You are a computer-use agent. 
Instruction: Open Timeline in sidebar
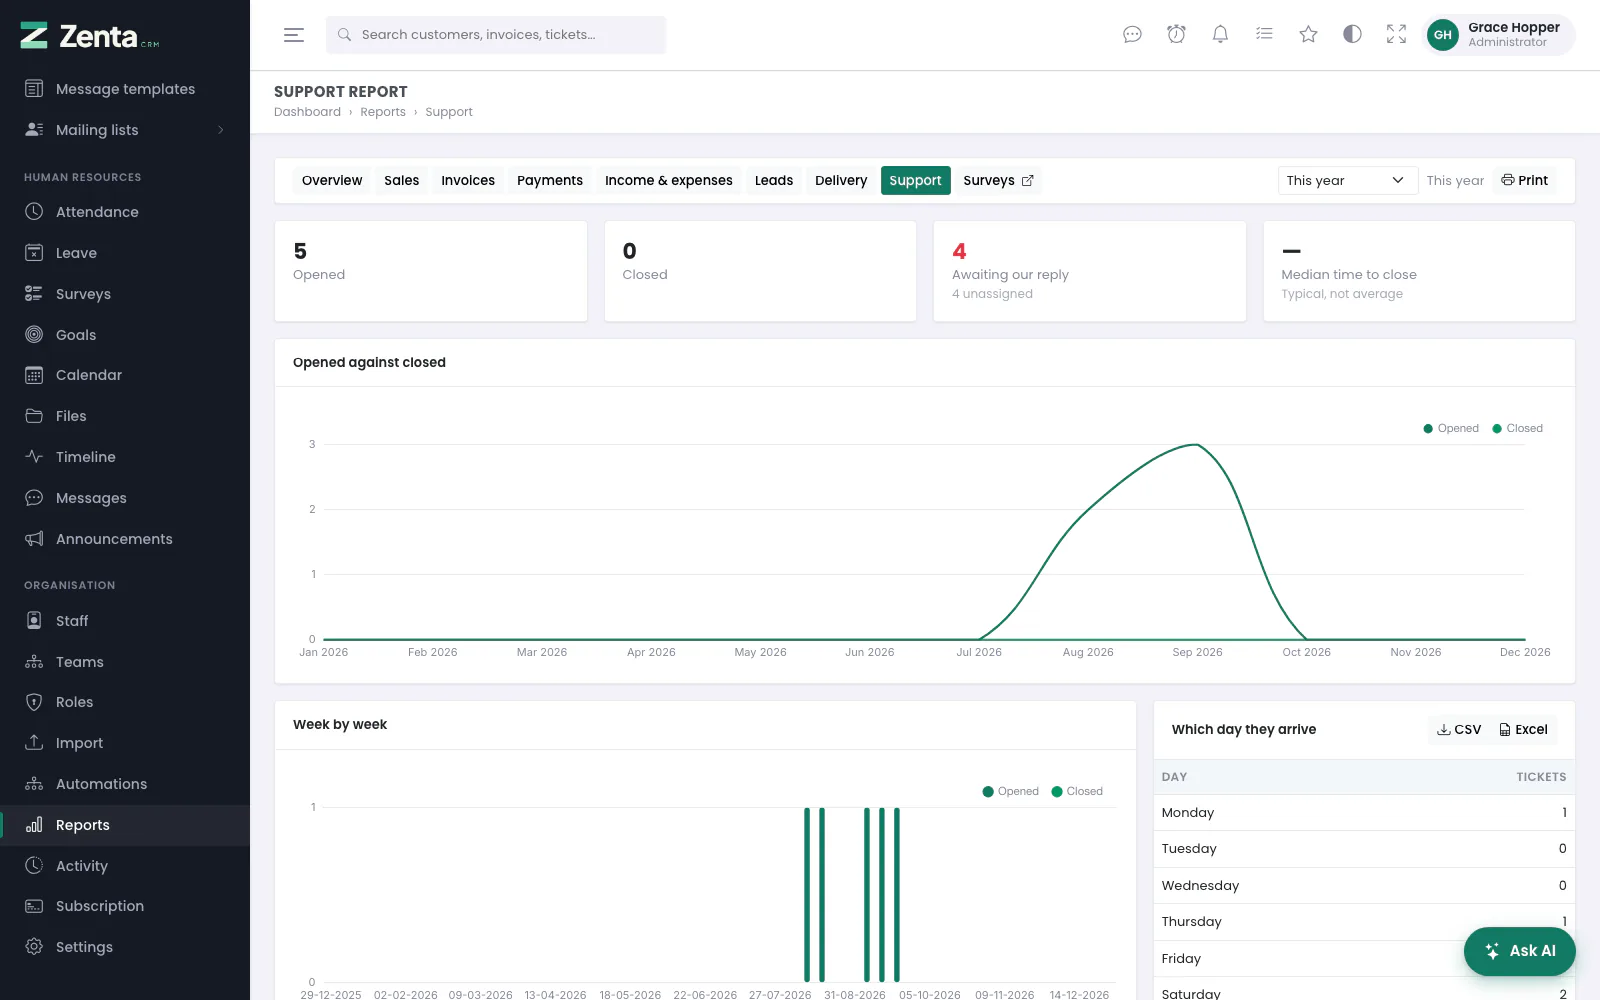pyautogui.click(x=125, y=457)
